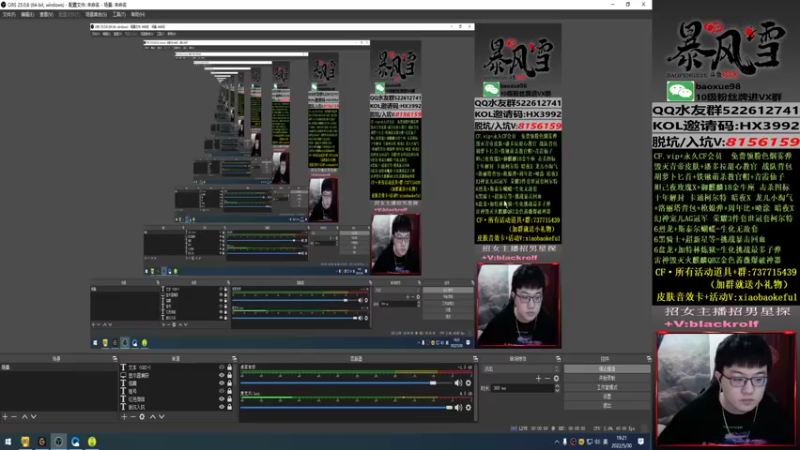Pop out the Scenes dock panel
This screenshot has height=450, width=800.
[115, 359]
